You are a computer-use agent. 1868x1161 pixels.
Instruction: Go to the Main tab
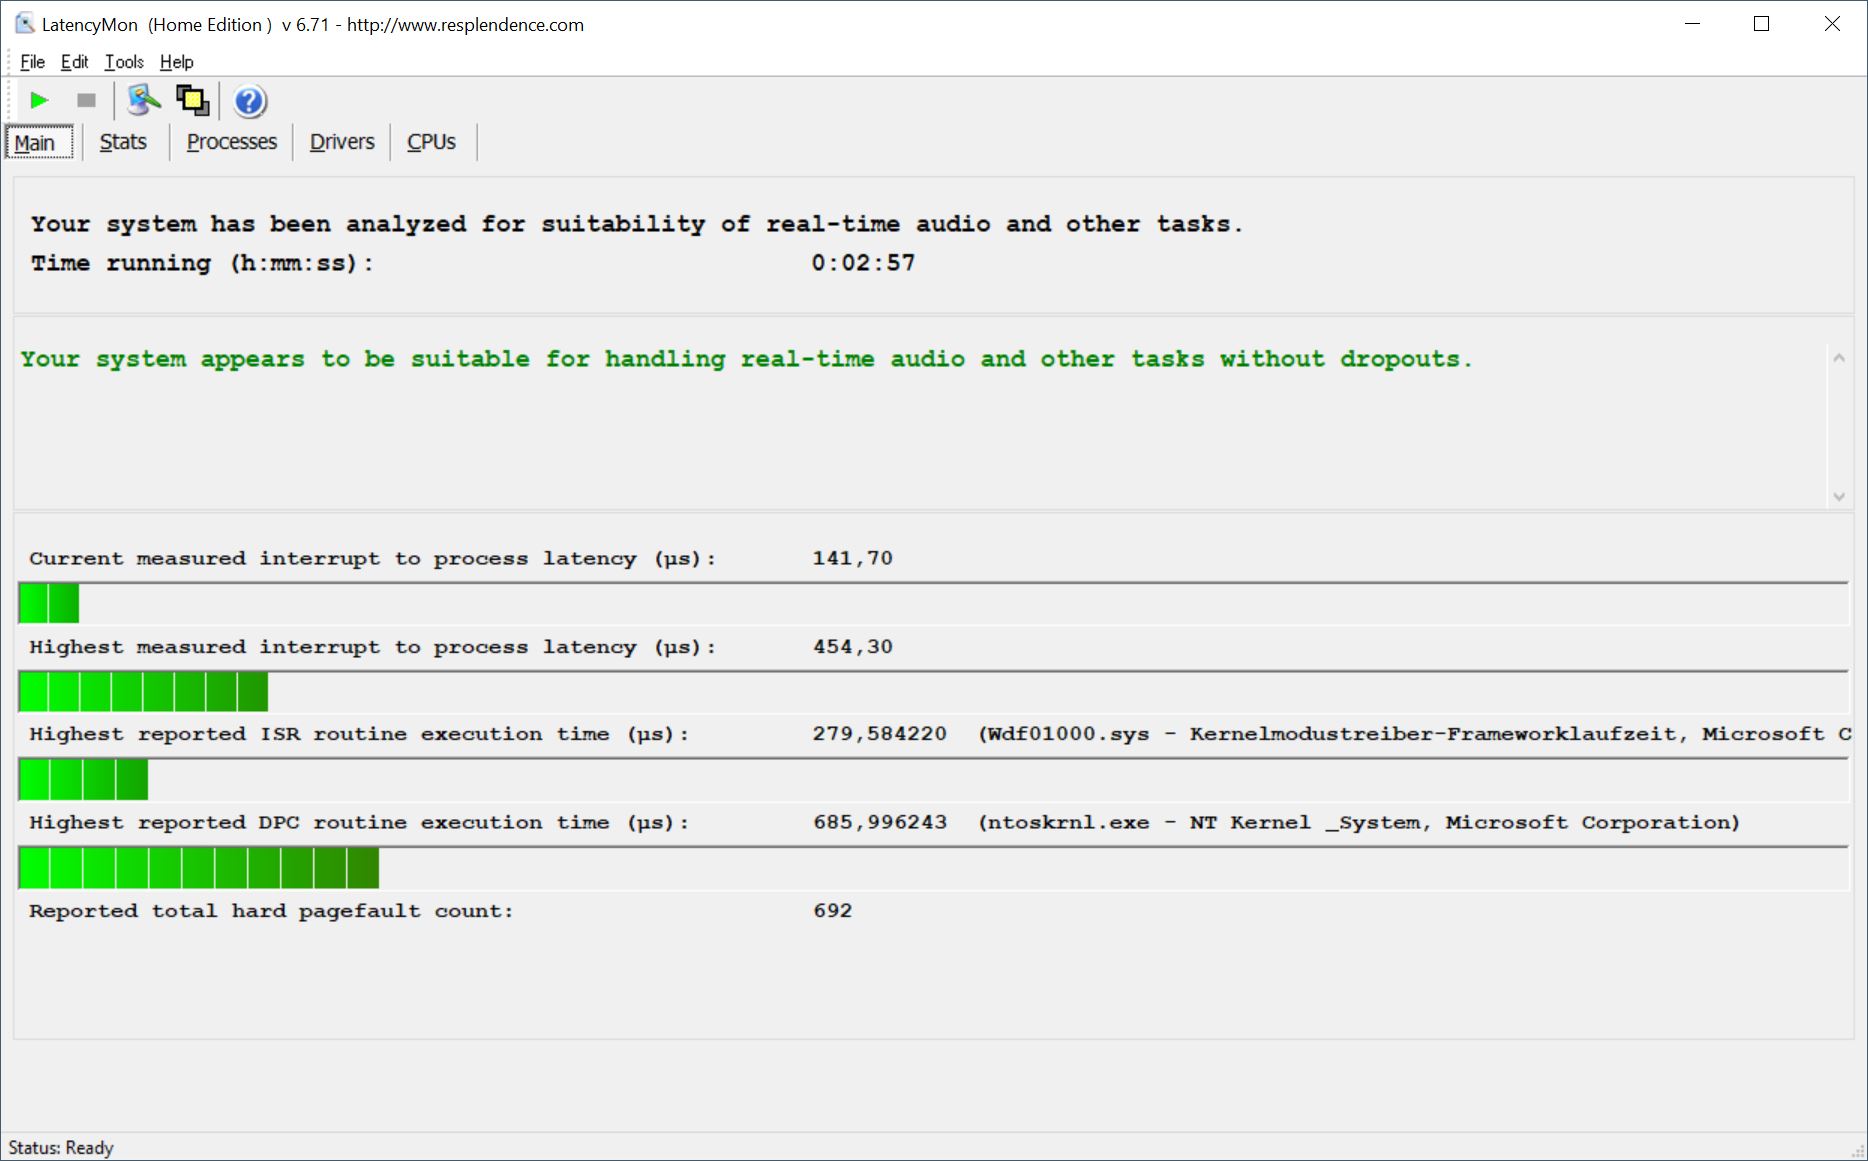click(x=35, y=143)
